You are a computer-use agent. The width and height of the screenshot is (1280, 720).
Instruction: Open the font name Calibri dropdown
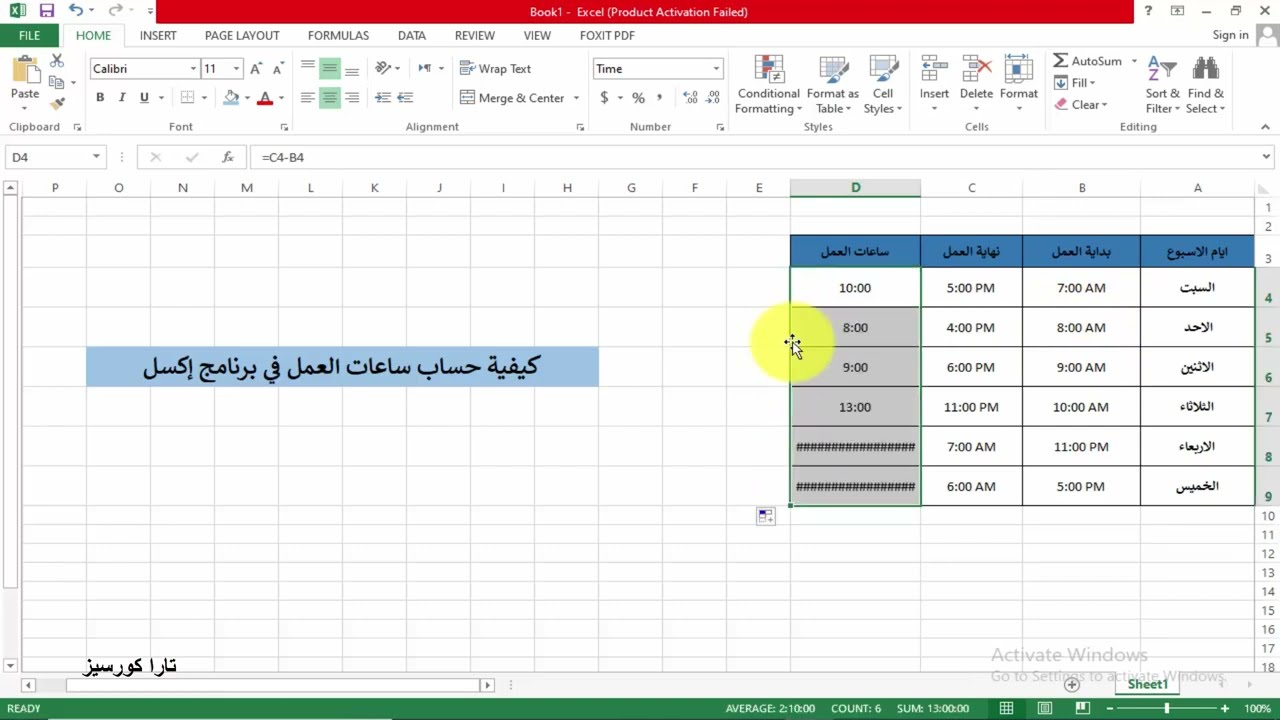[193, 69]
